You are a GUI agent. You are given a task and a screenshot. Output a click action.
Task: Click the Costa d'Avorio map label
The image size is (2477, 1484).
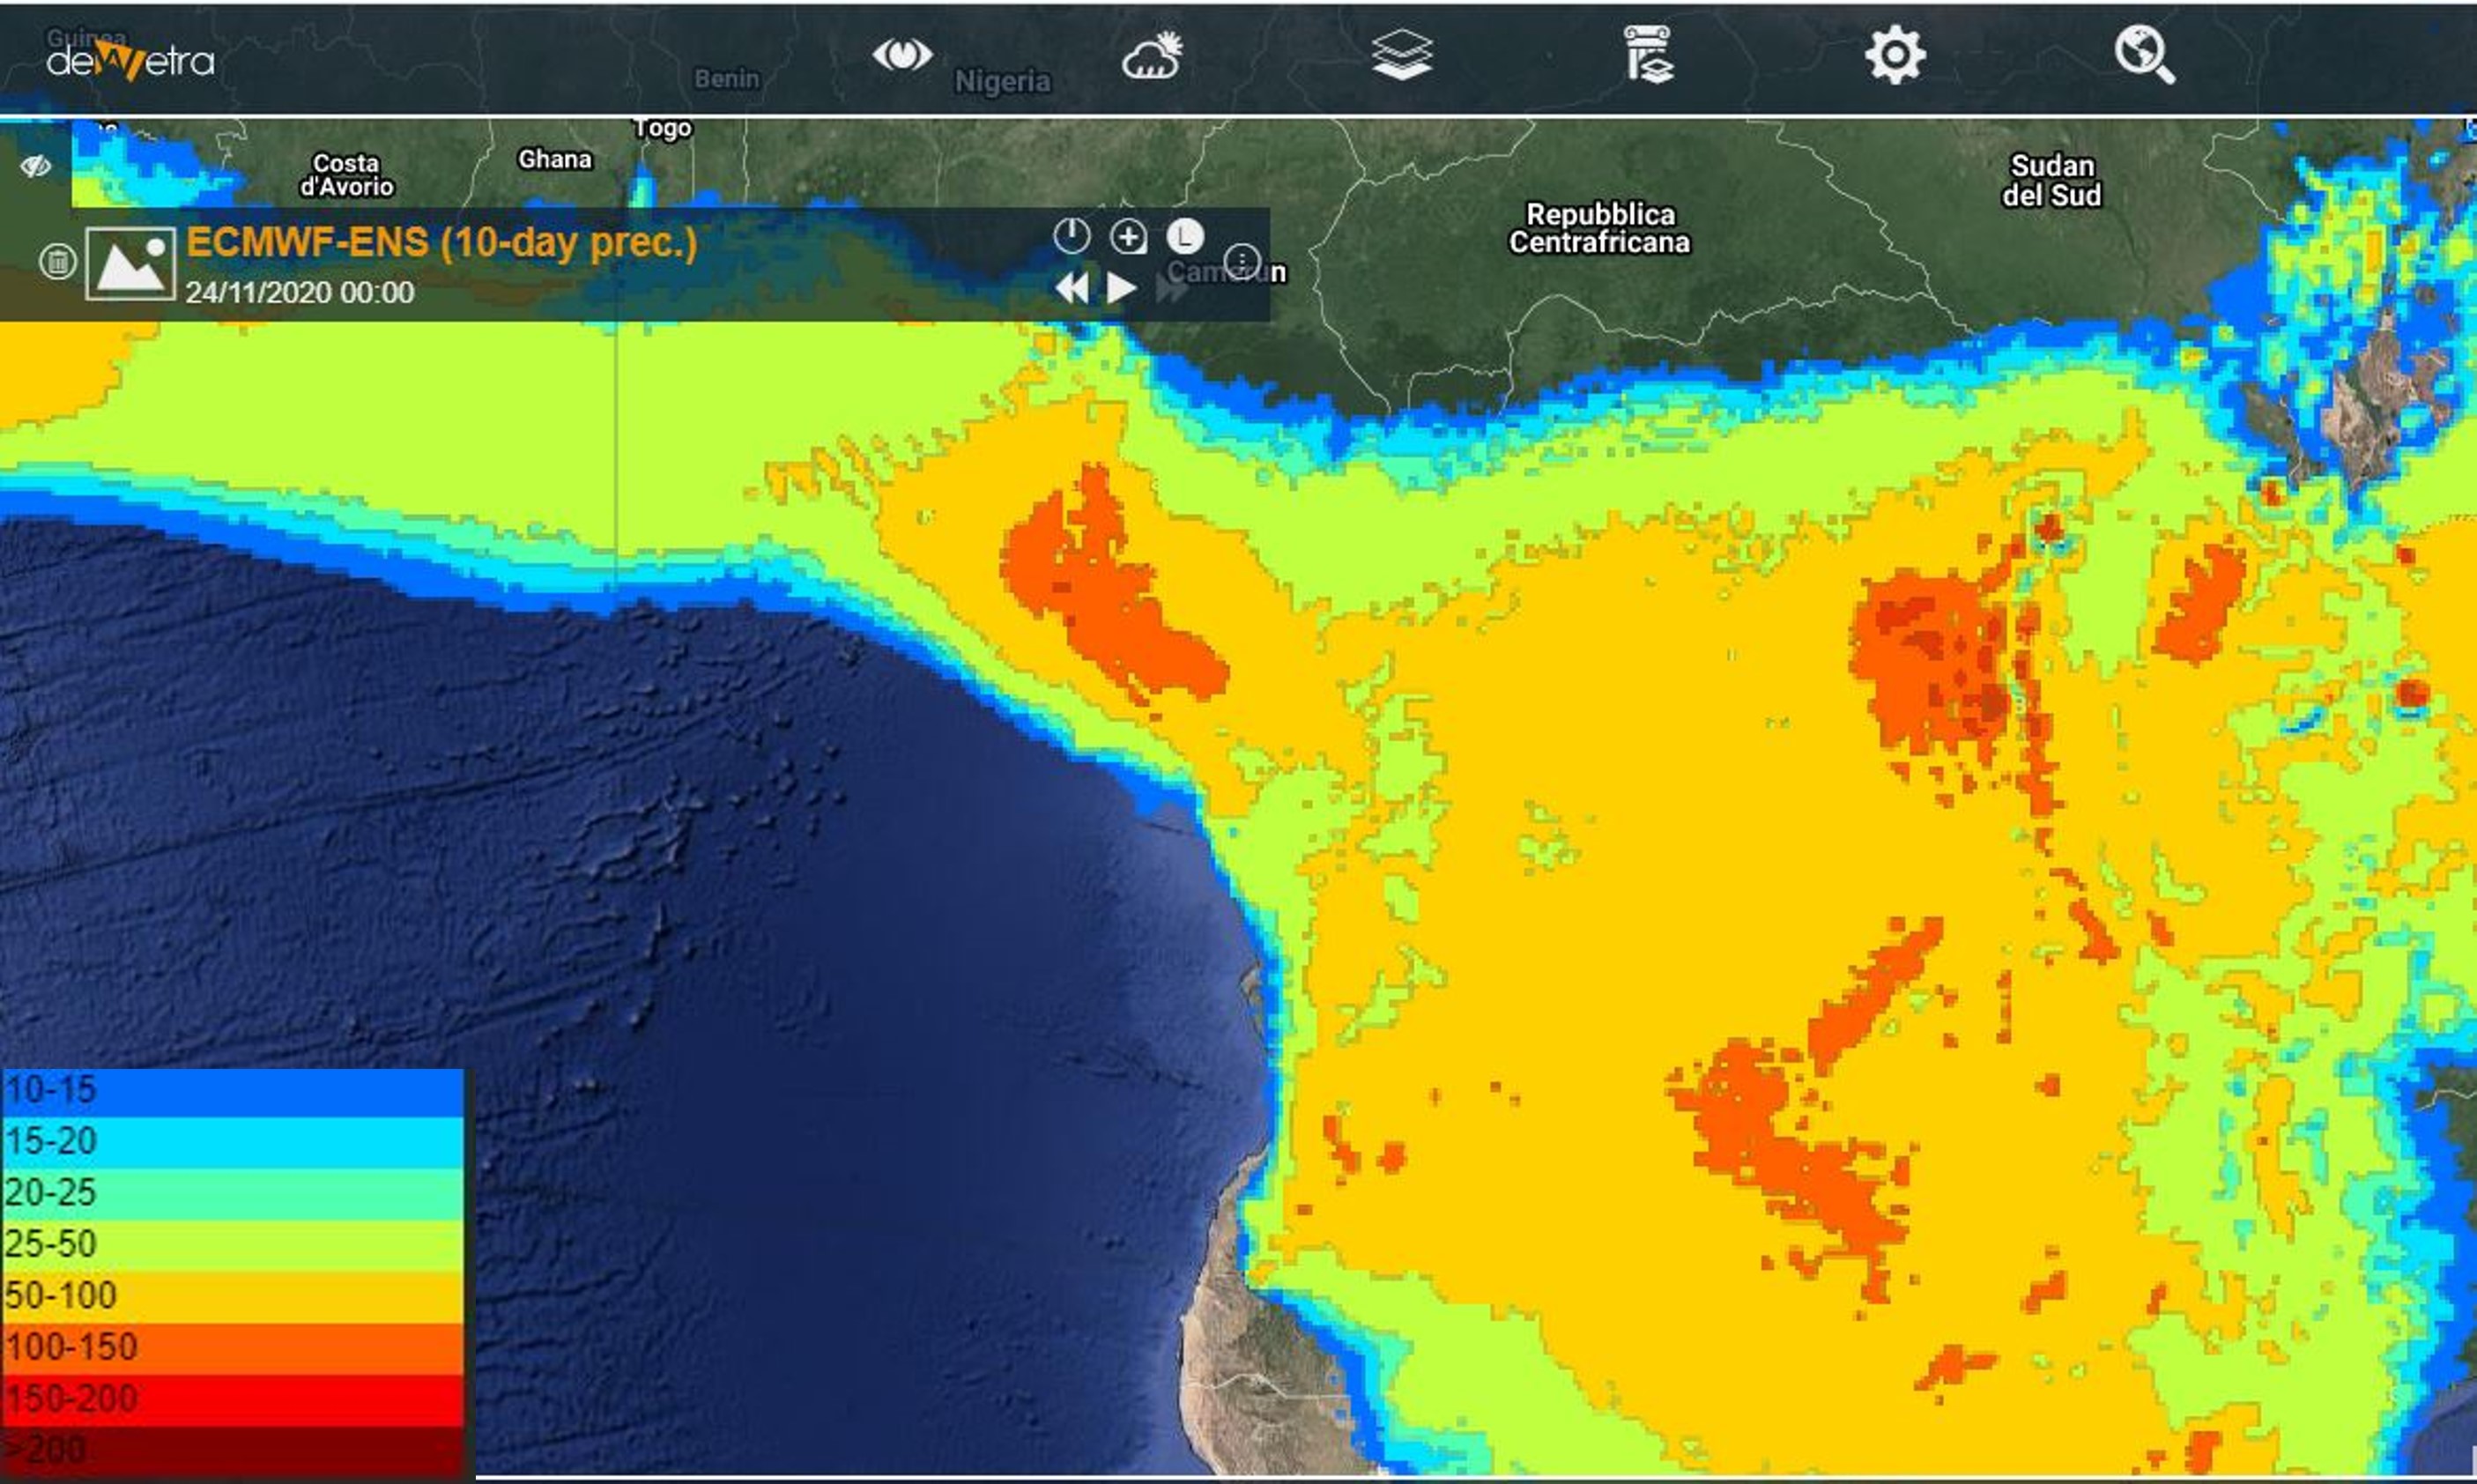pyautogui.click(x=347, y=176)
